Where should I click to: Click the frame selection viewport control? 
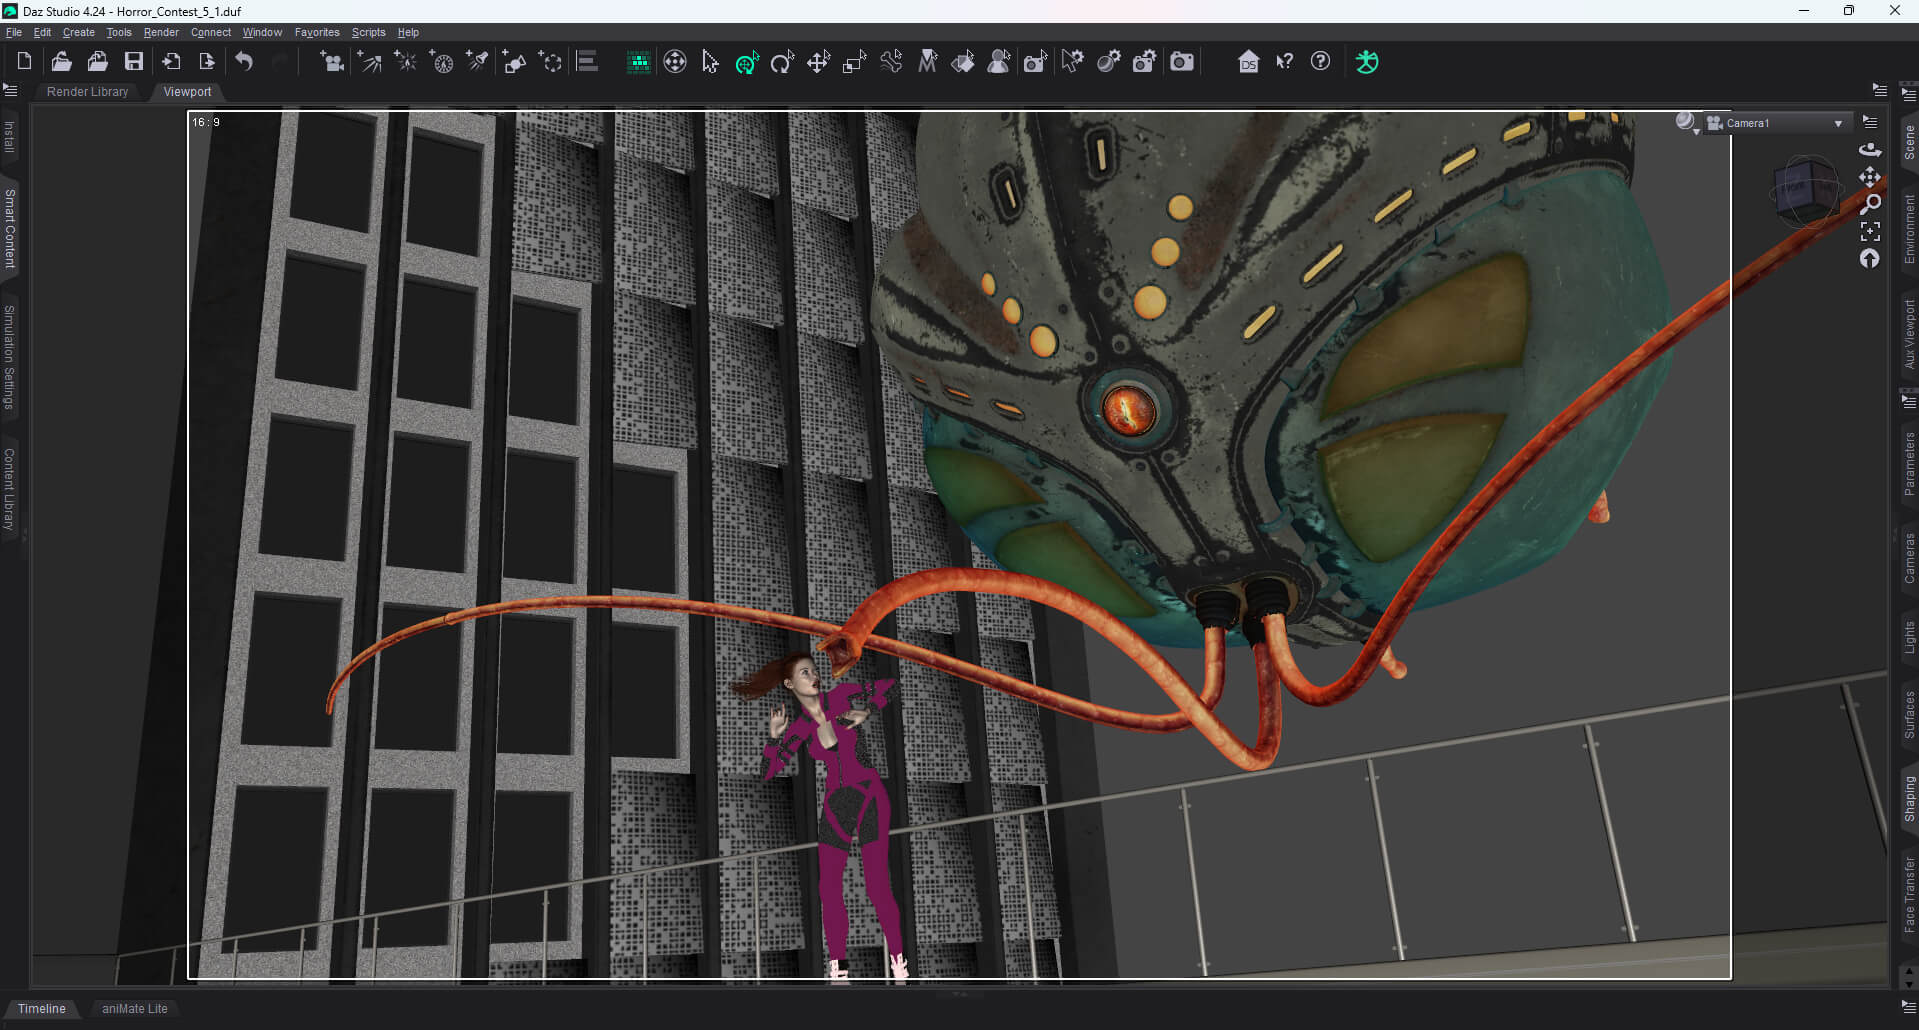tap(1870, 232)
